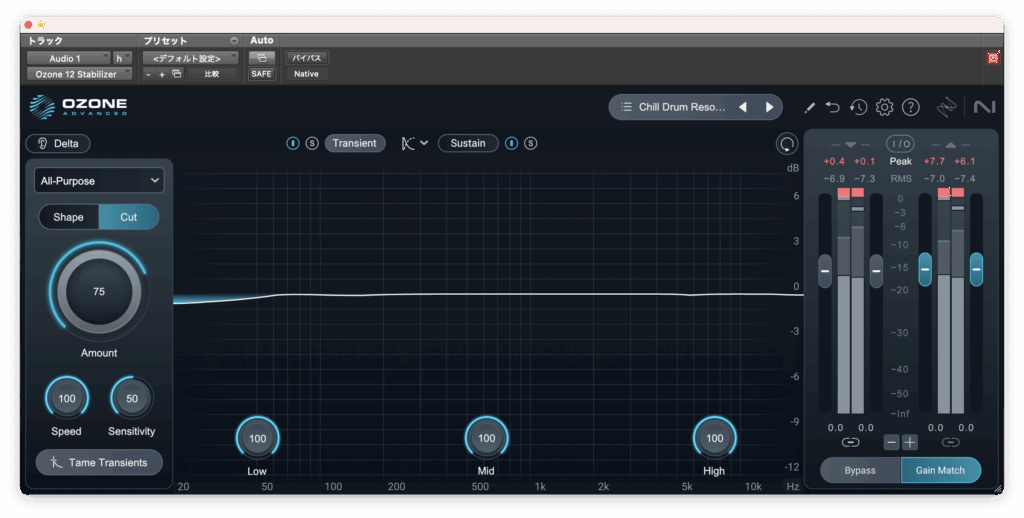Click the Amount knob set to 75

click(98, 292)
